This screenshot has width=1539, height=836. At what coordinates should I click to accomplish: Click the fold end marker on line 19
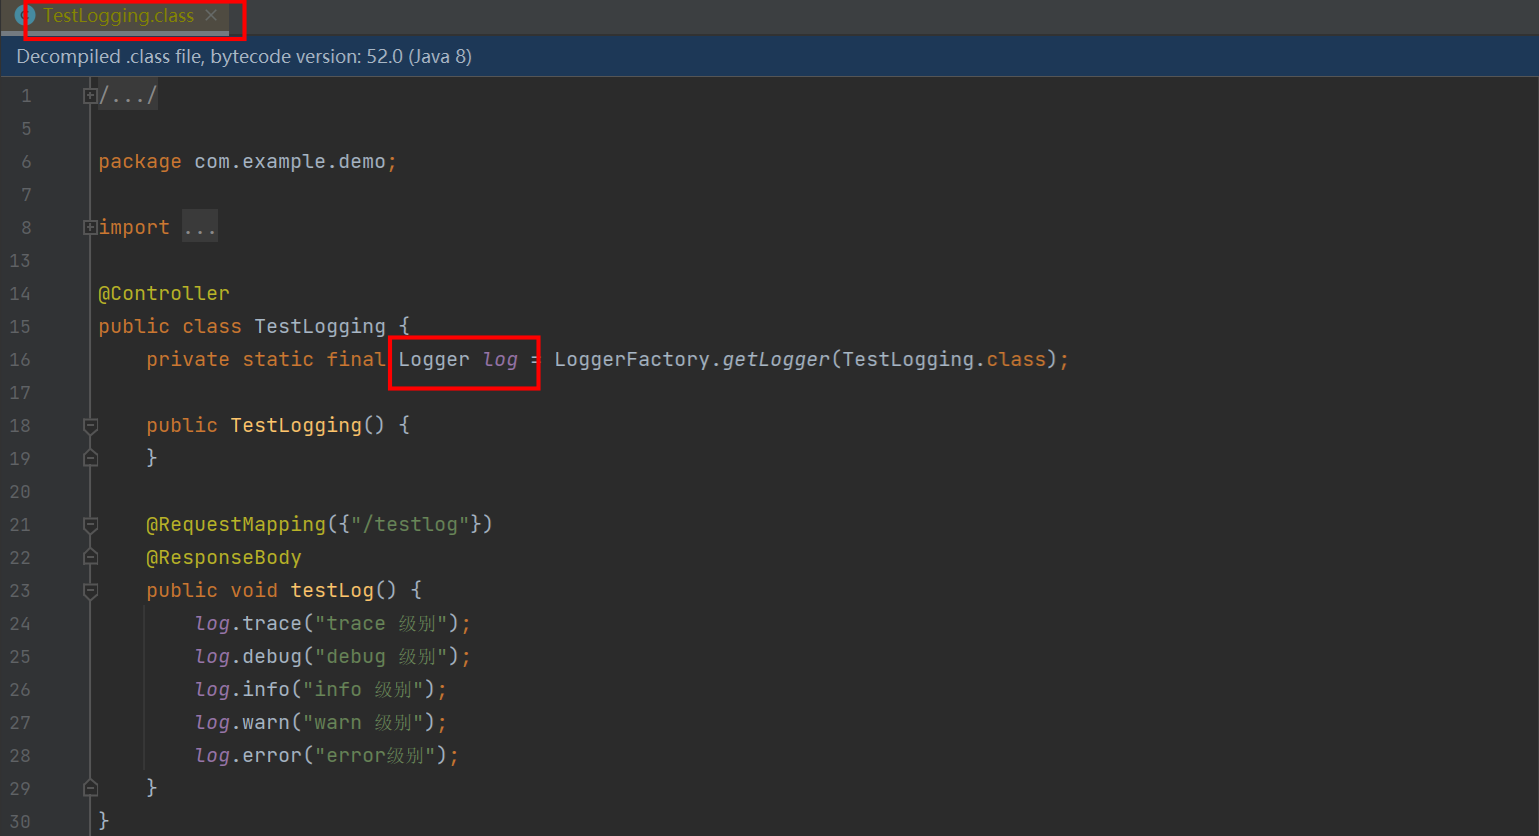[90, 458]
